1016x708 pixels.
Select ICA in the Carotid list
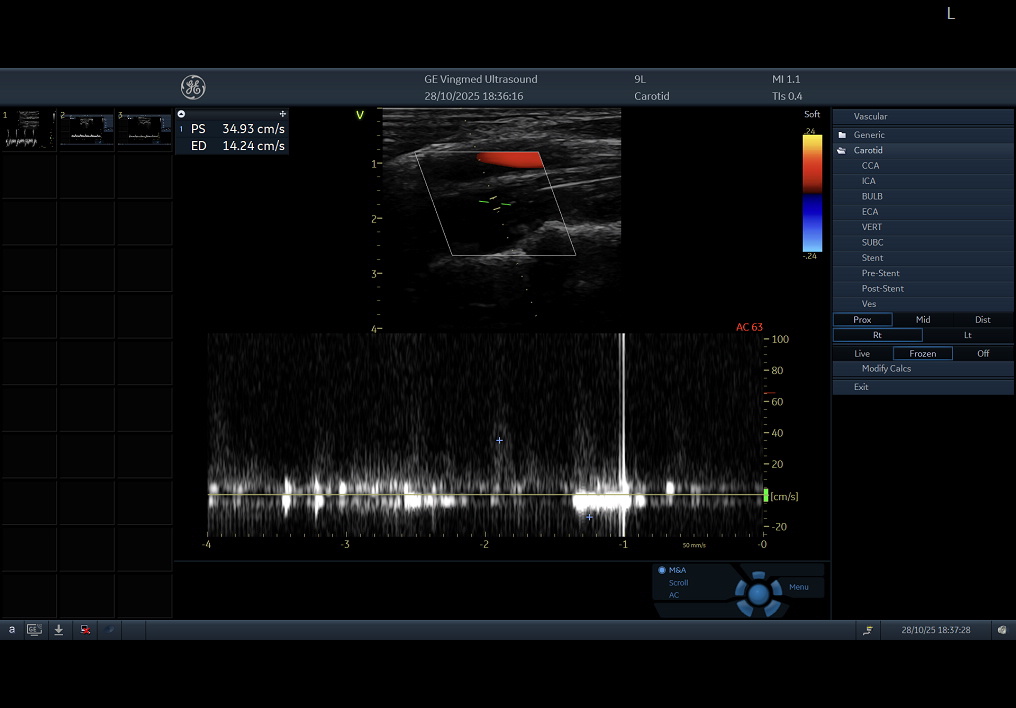click(x=868, y=181)
